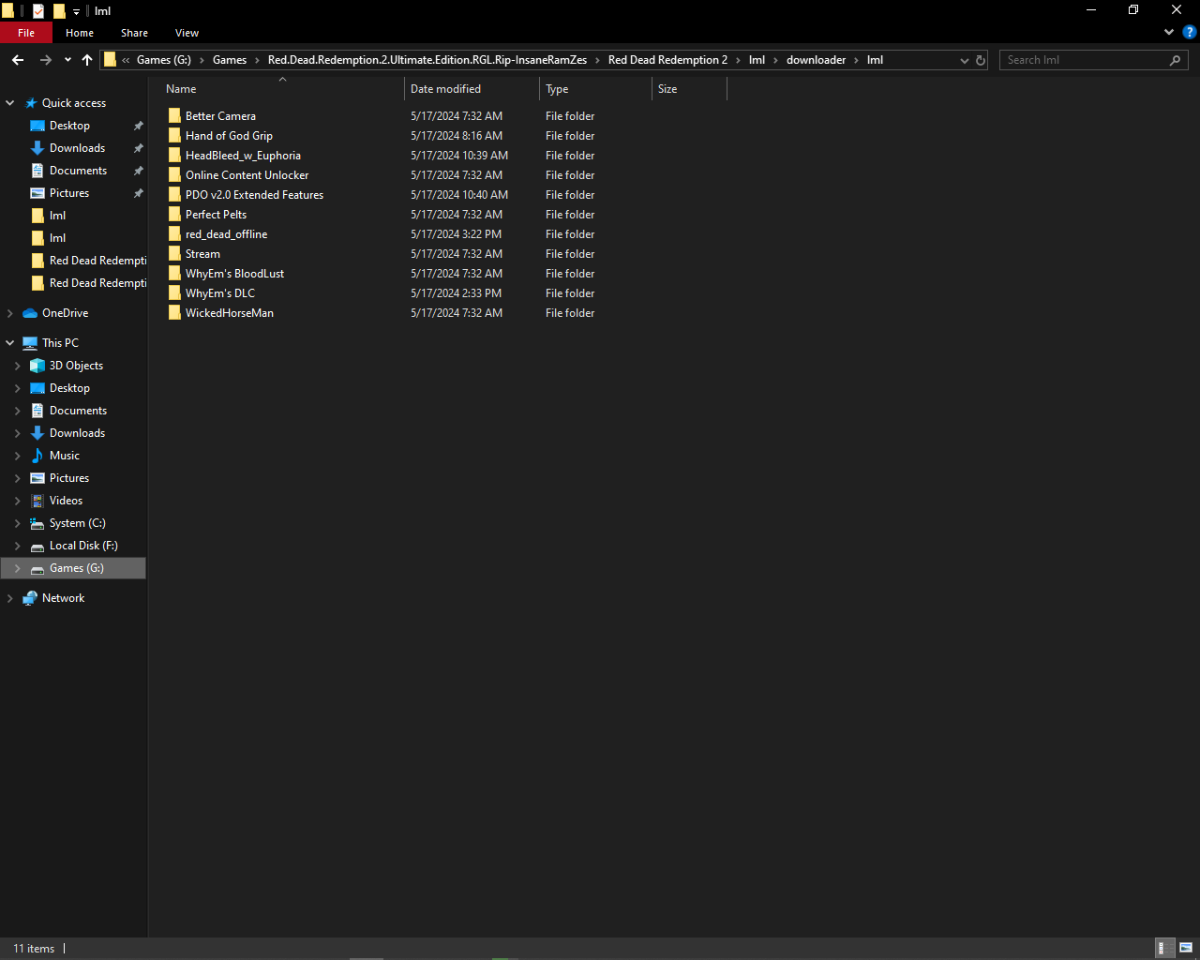Select the Online Content Unlocker folder

tap(246, 175)
